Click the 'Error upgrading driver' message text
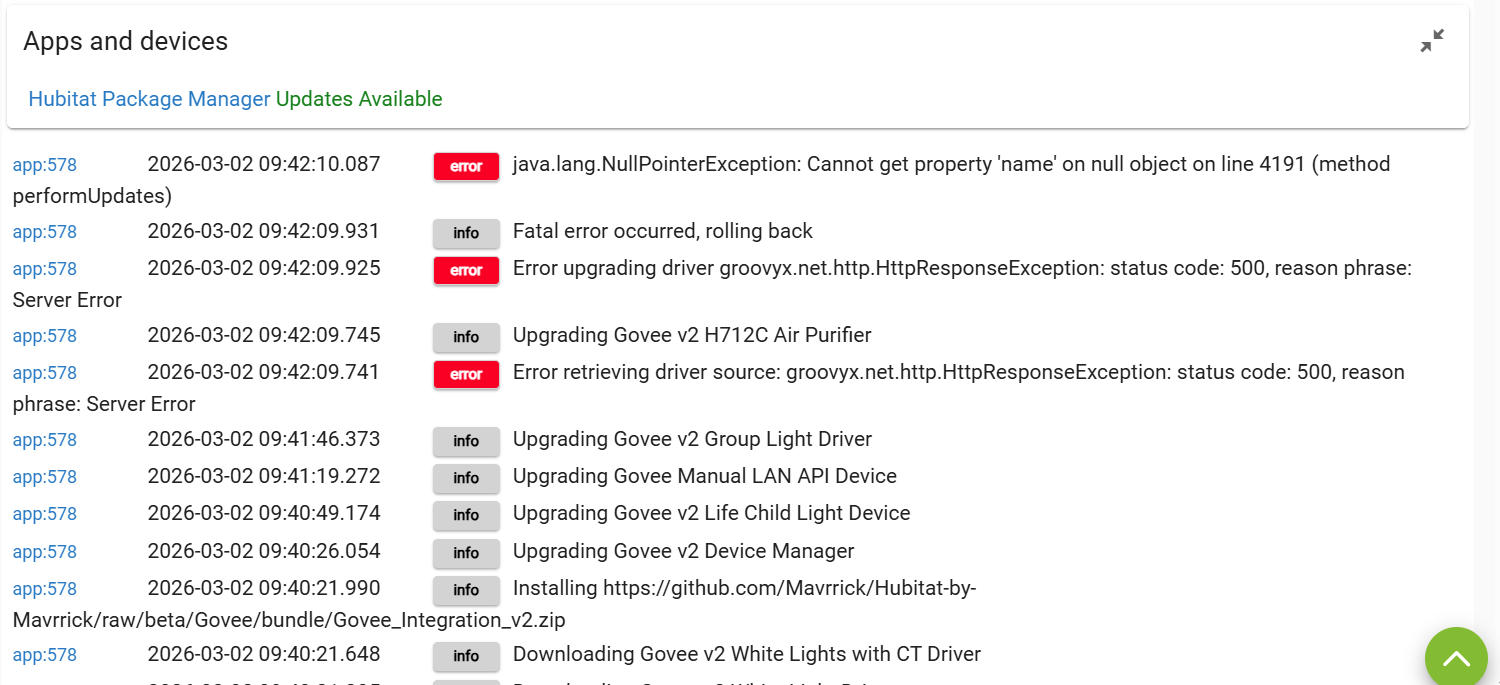Viewport: 1500px width, 685px height. click(x=712, y=284)
